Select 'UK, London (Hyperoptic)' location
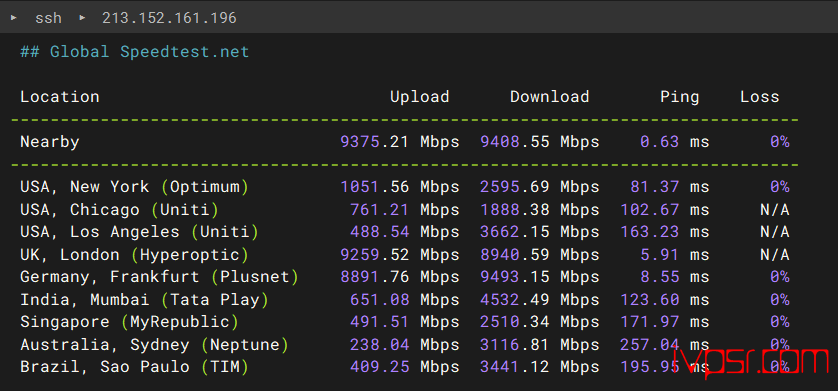This screenshot has width=838, height=391. click(135, 254)
